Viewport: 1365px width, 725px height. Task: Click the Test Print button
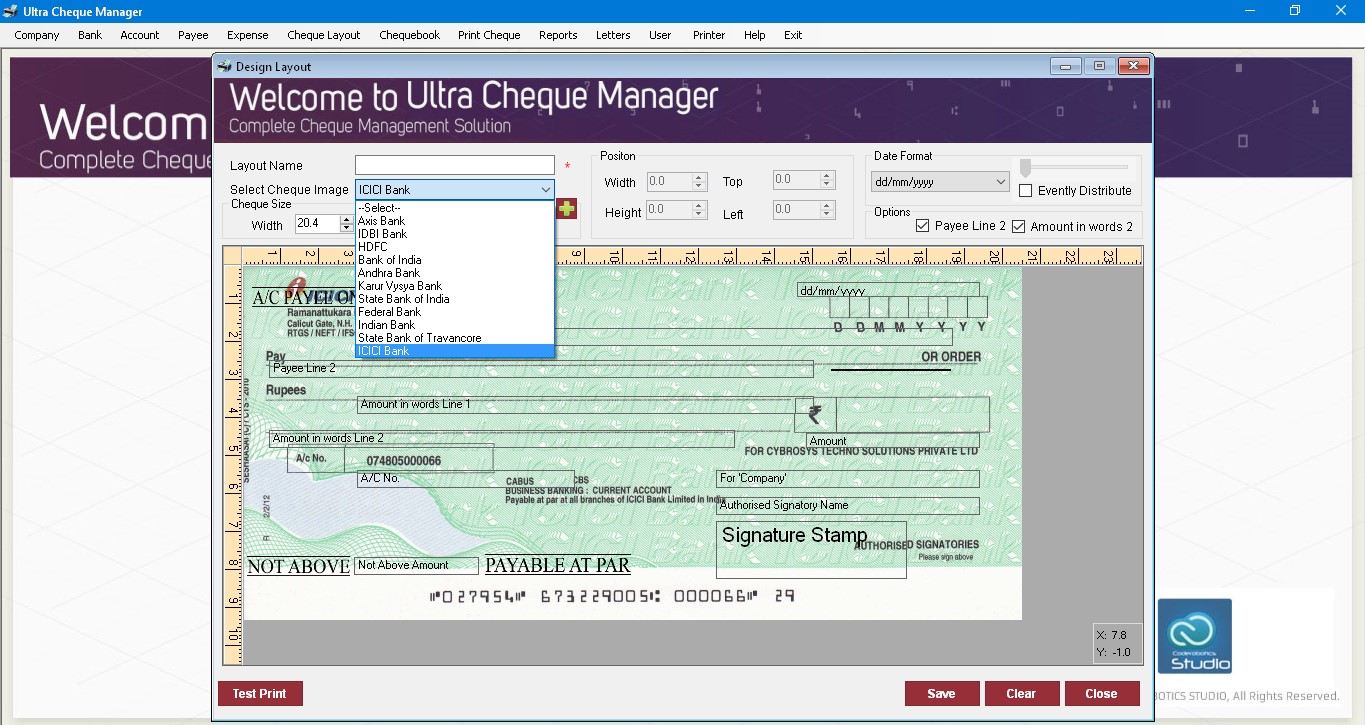pos(260,694)
